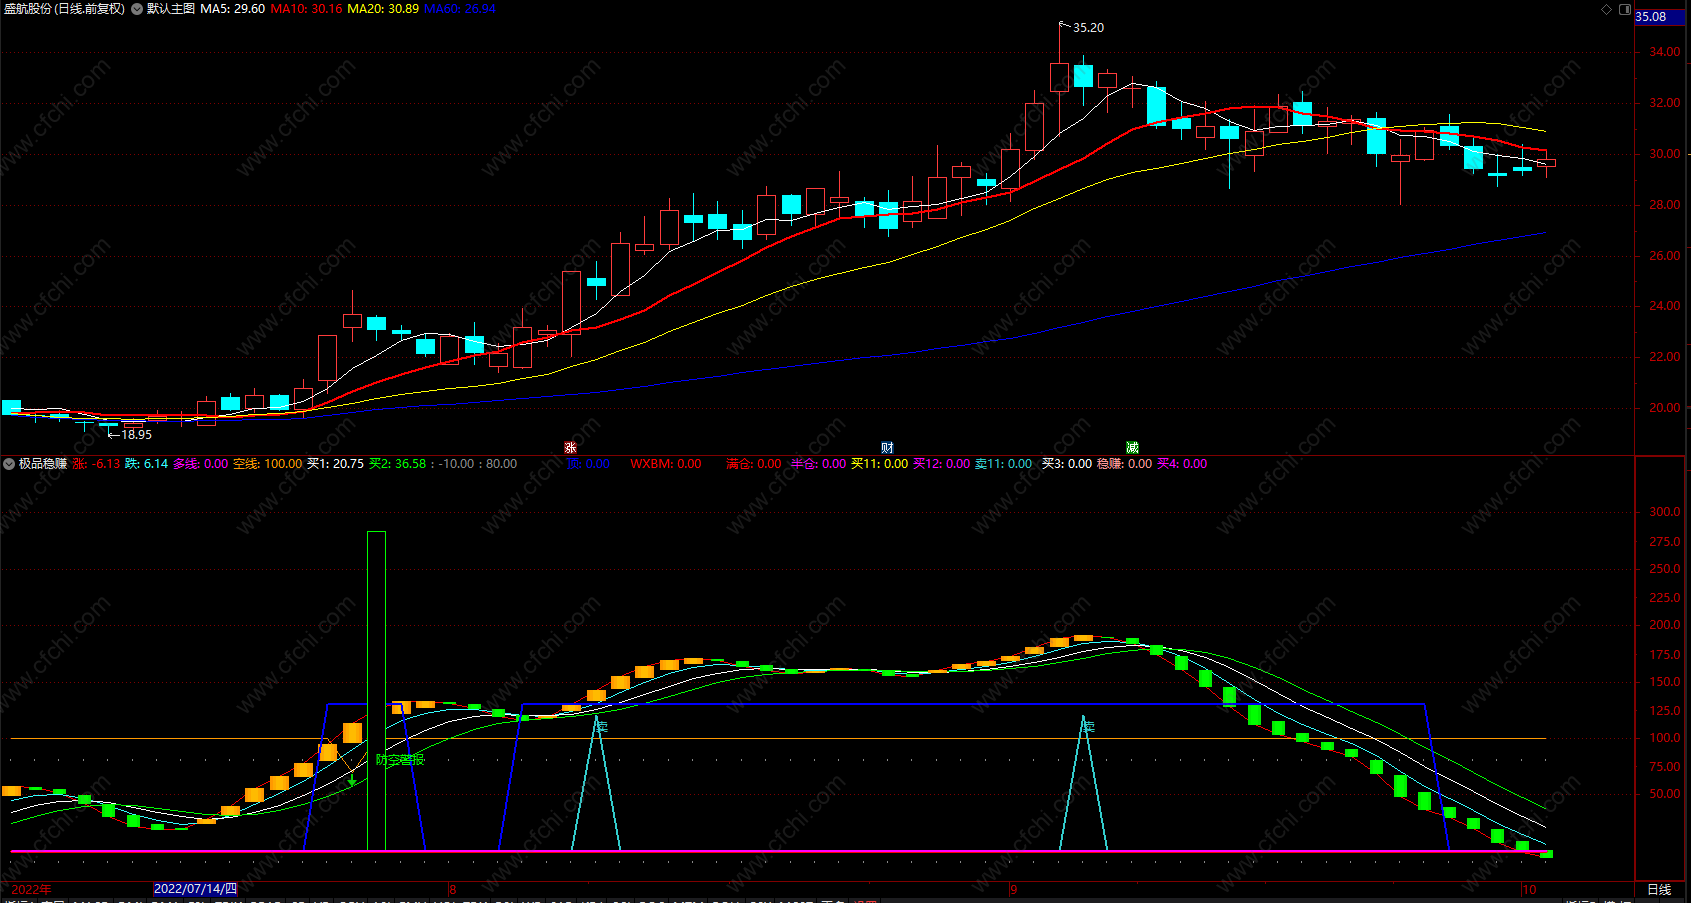Expand main chart indicator dropdown arrow
The height and width of the screenshot is (903, 1691).
pos(137,9)
